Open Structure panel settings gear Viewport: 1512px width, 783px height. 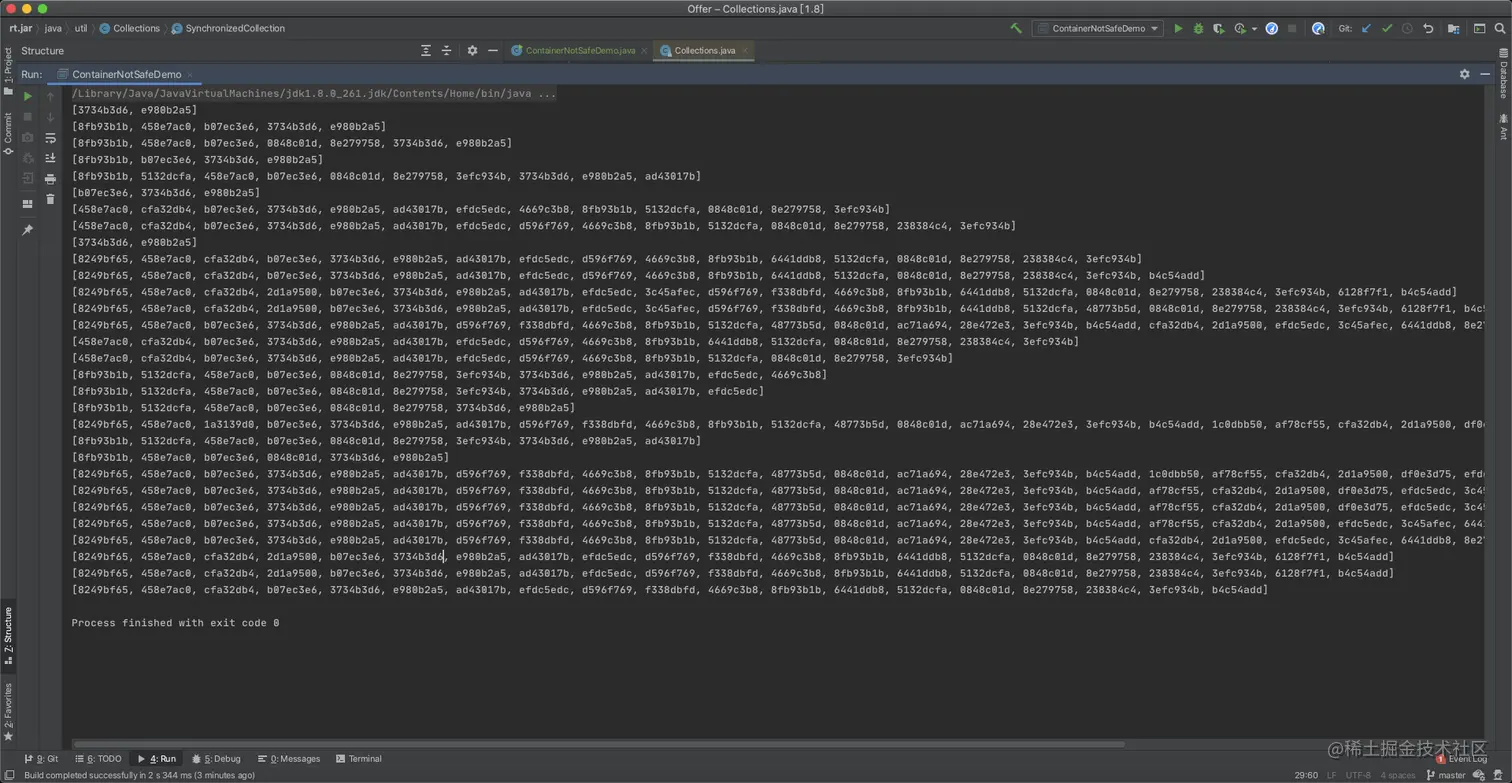point(472,51)
